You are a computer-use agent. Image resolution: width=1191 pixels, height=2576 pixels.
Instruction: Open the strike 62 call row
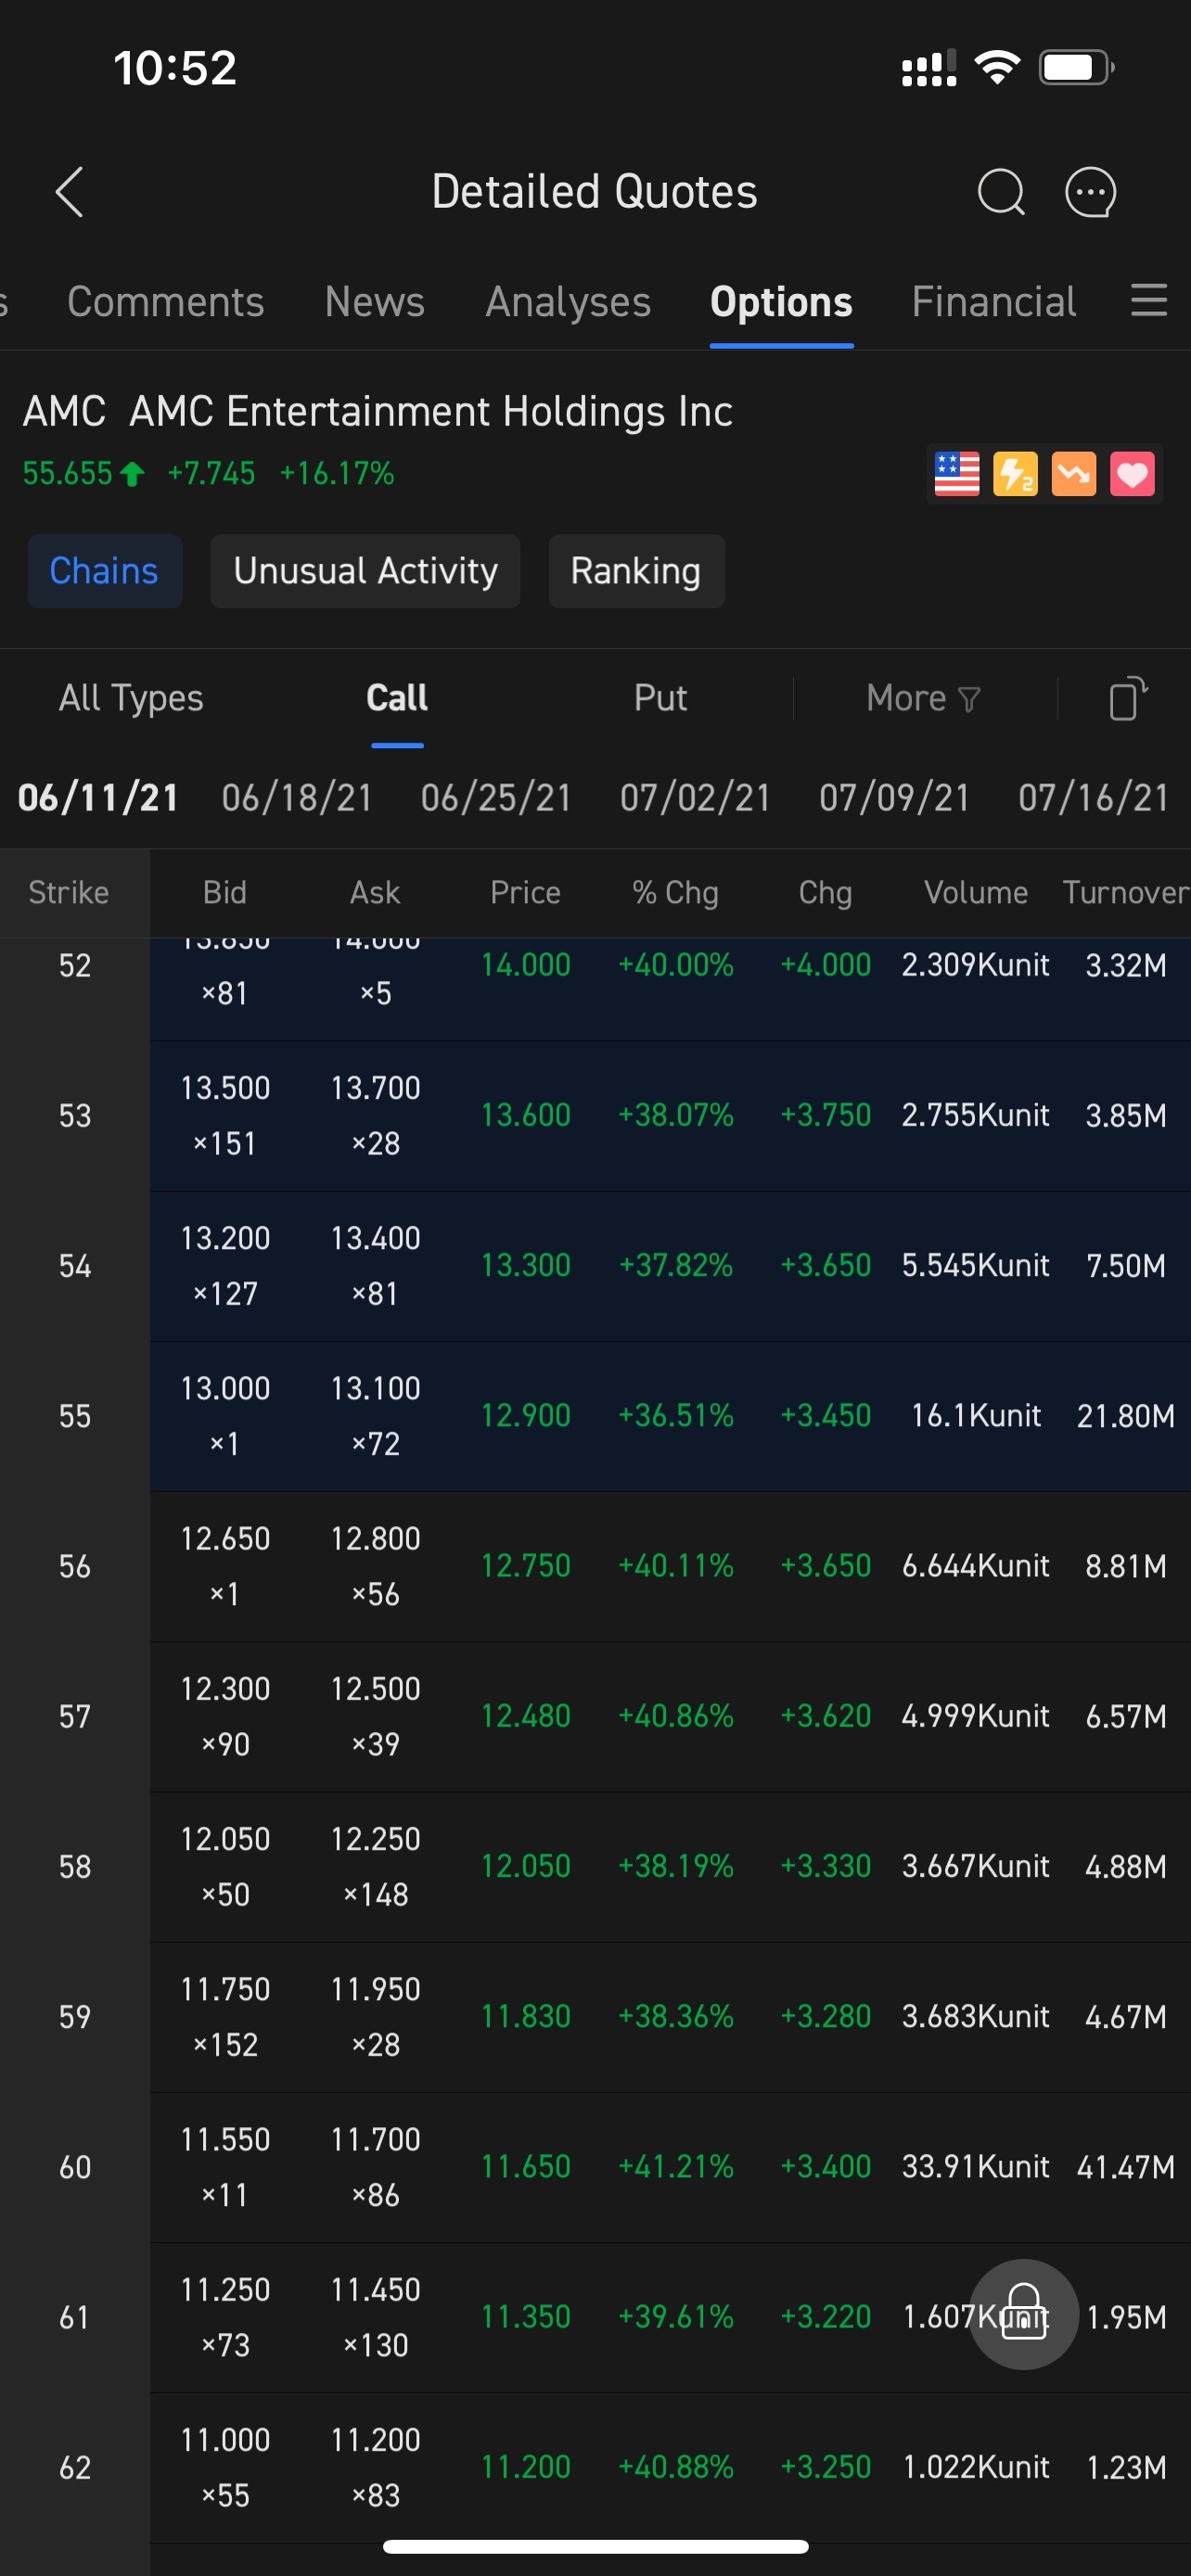(x=595, y=2467)
